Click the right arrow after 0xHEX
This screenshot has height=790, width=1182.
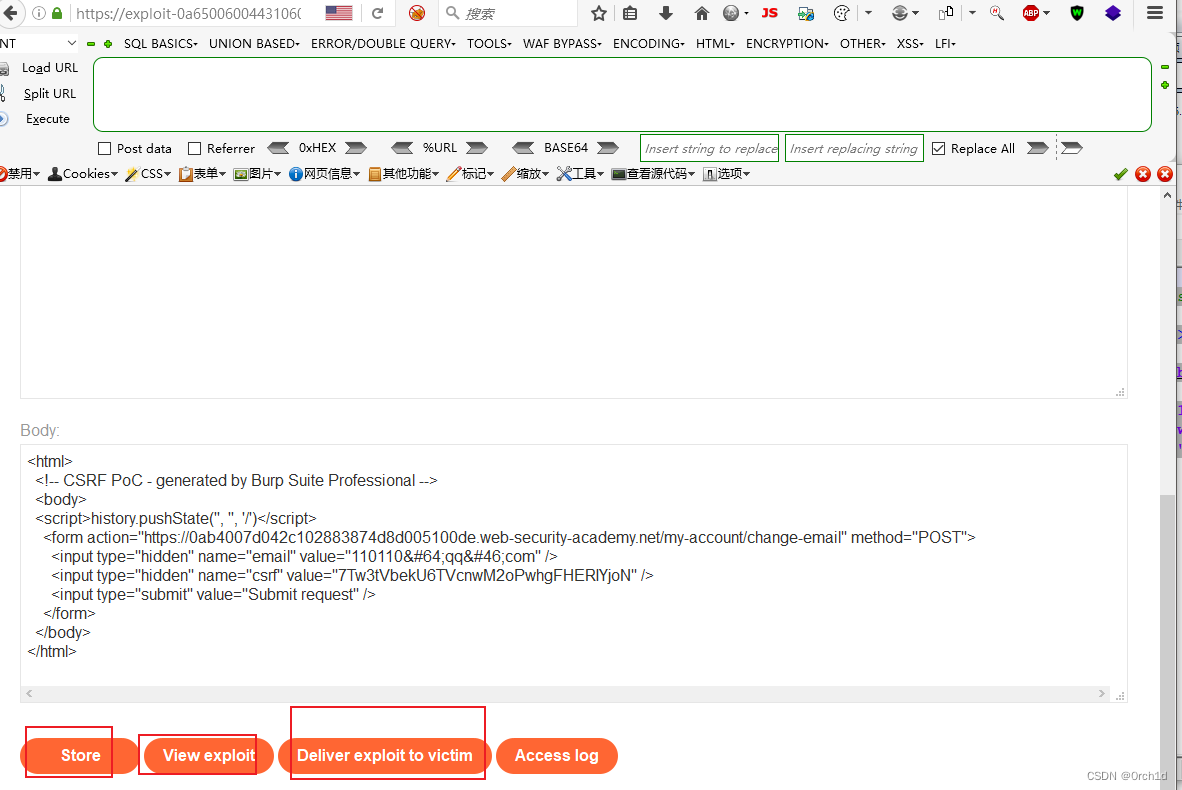pos(356,148)
